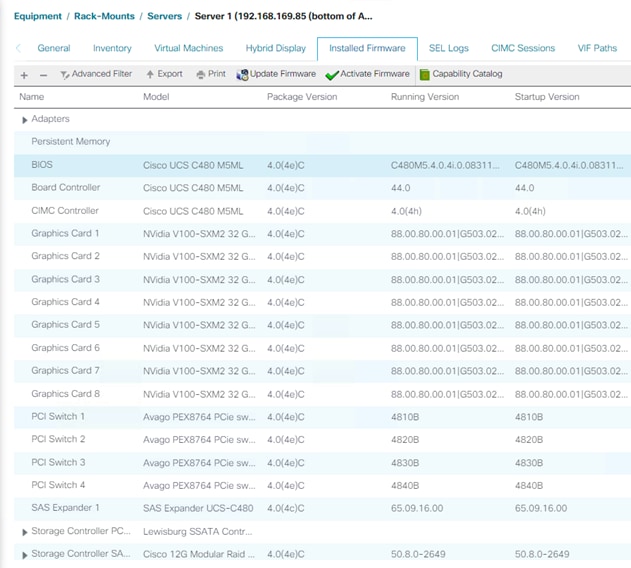Screen dimensions: 631x568
Task: Switch to the General tab
Action: 54,48
